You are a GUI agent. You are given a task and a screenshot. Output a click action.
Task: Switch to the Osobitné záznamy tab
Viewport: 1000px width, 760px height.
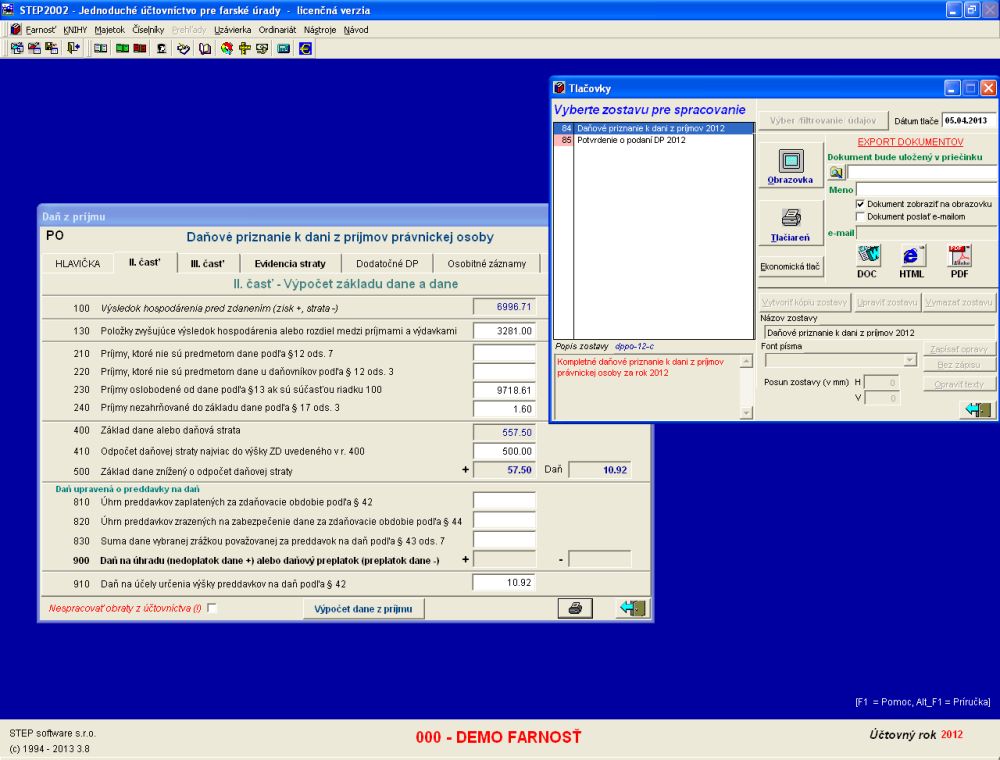pyautogui.click(x=487, y=263)
